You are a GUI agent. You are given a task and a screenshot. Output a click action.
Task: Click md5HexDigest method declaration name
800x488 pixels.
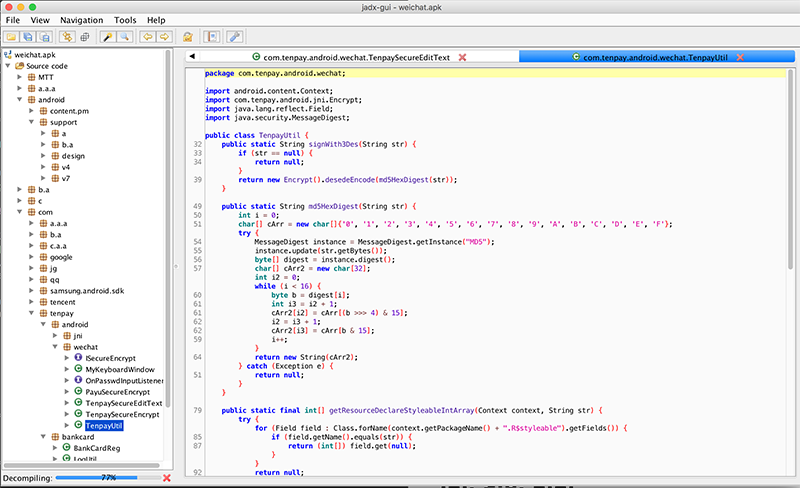333,206
